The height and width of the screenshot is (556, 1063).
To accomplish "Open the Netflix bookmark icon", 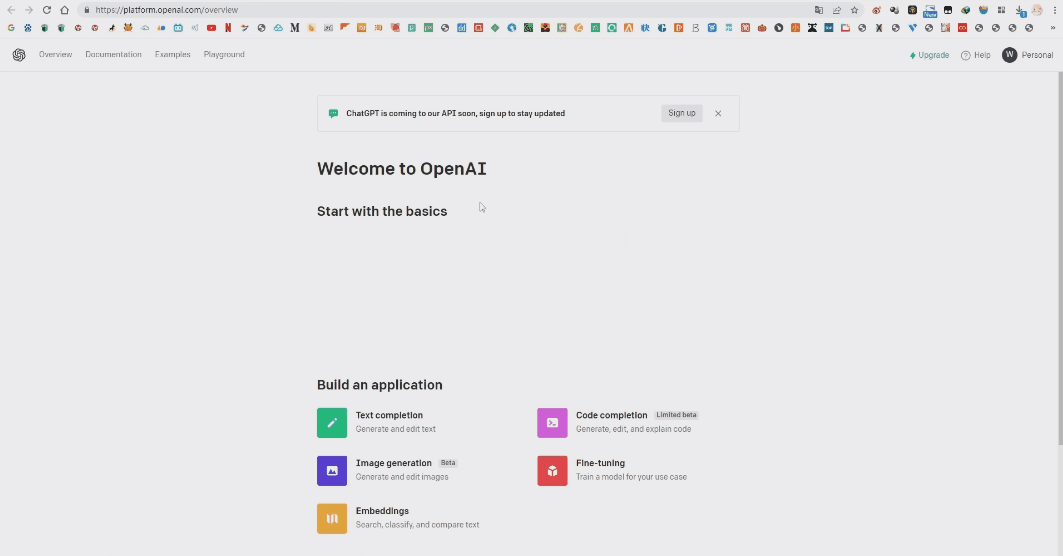I will coord(228,28).
